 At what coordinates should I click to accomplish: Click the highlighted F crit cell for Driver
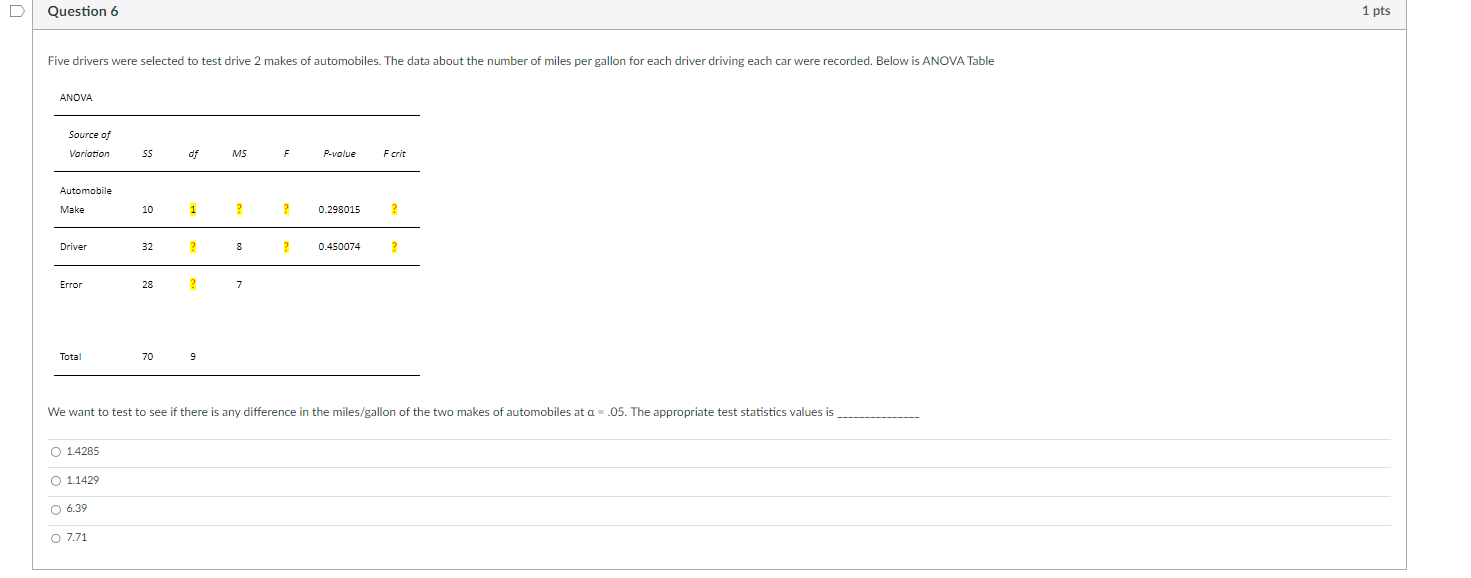(x=394, y=246)
